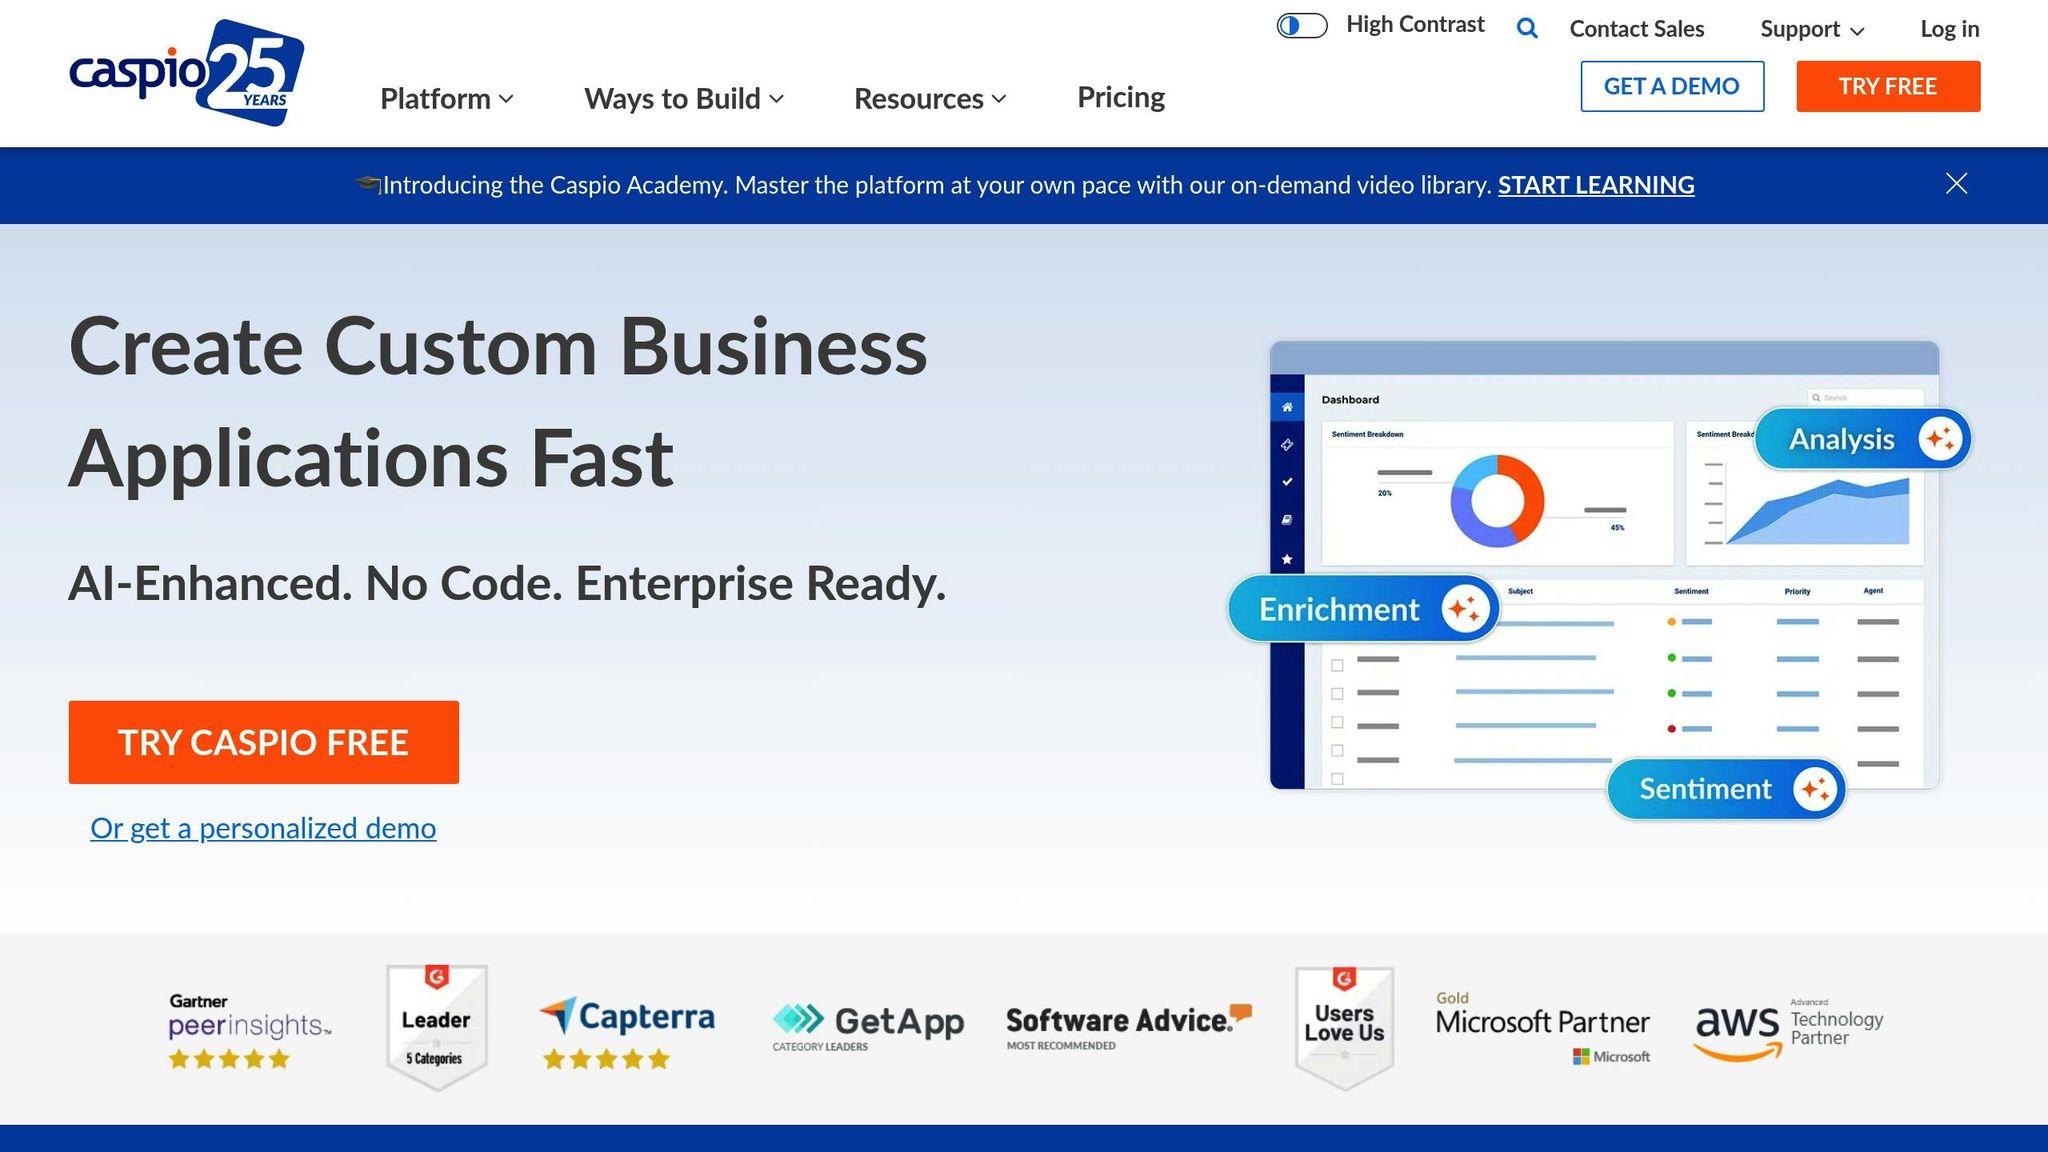Click the G2 Leader badge
This screenshot has width=2048, height=1152.
point(436,1027)
